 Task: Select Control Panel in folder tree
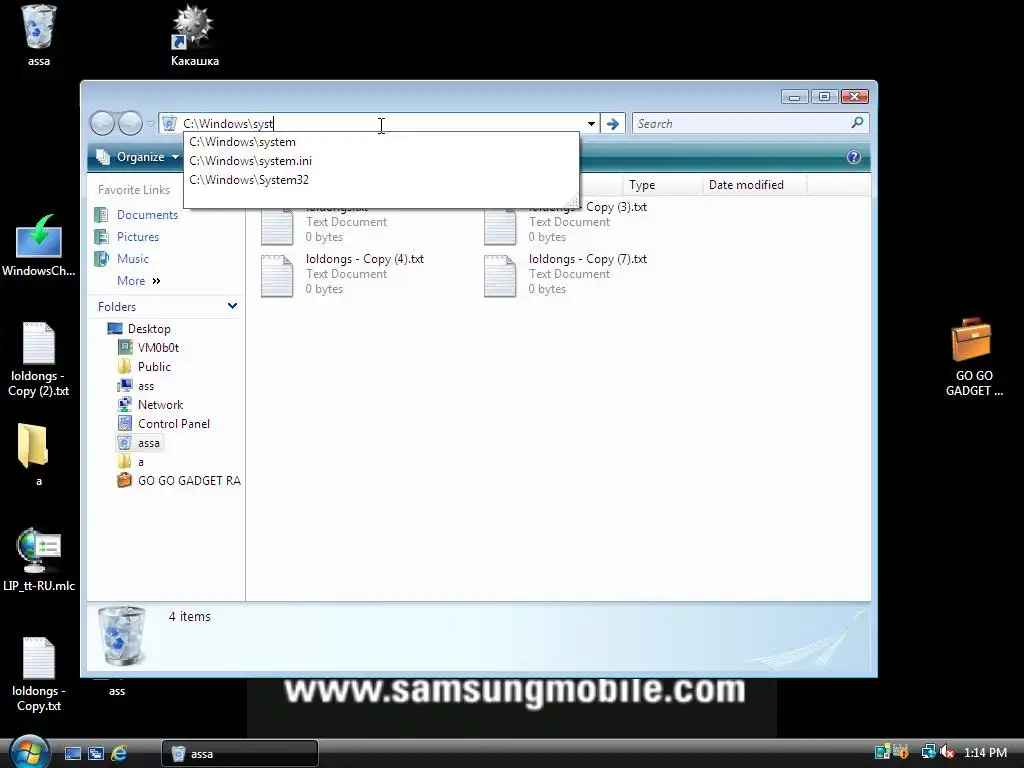click(x=164, y=424)
